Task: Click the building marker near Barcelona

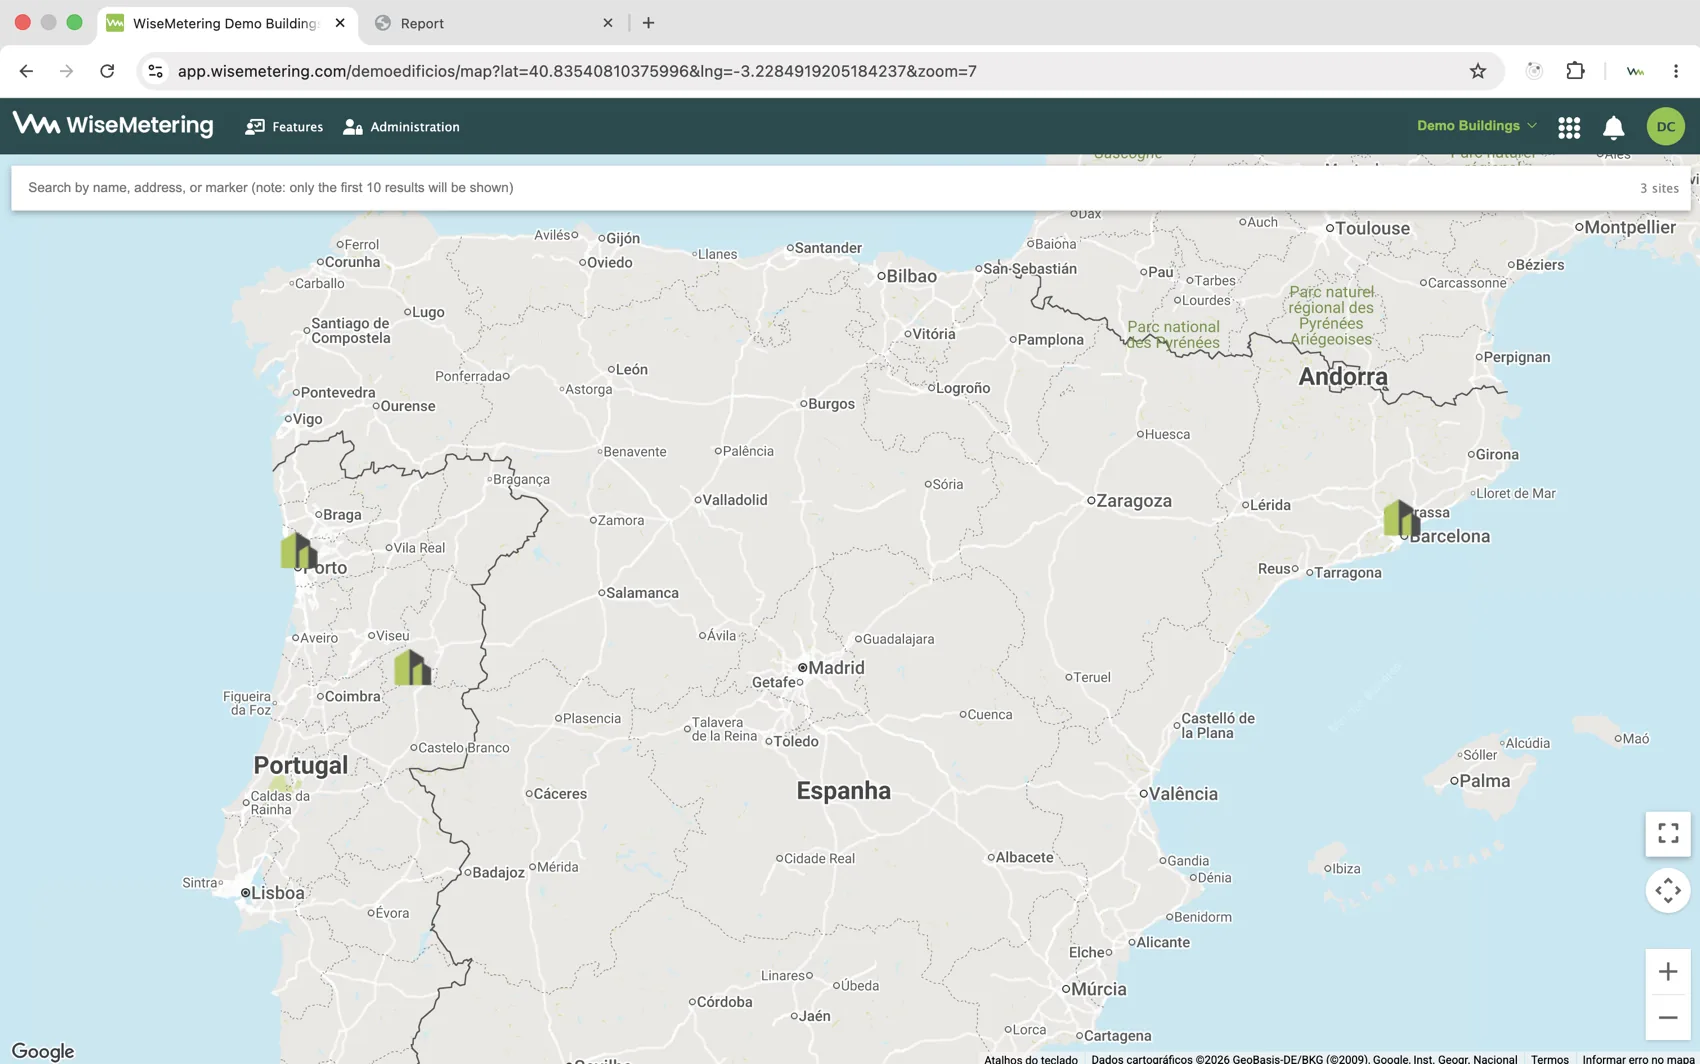Action: (x=1401, y=518)
